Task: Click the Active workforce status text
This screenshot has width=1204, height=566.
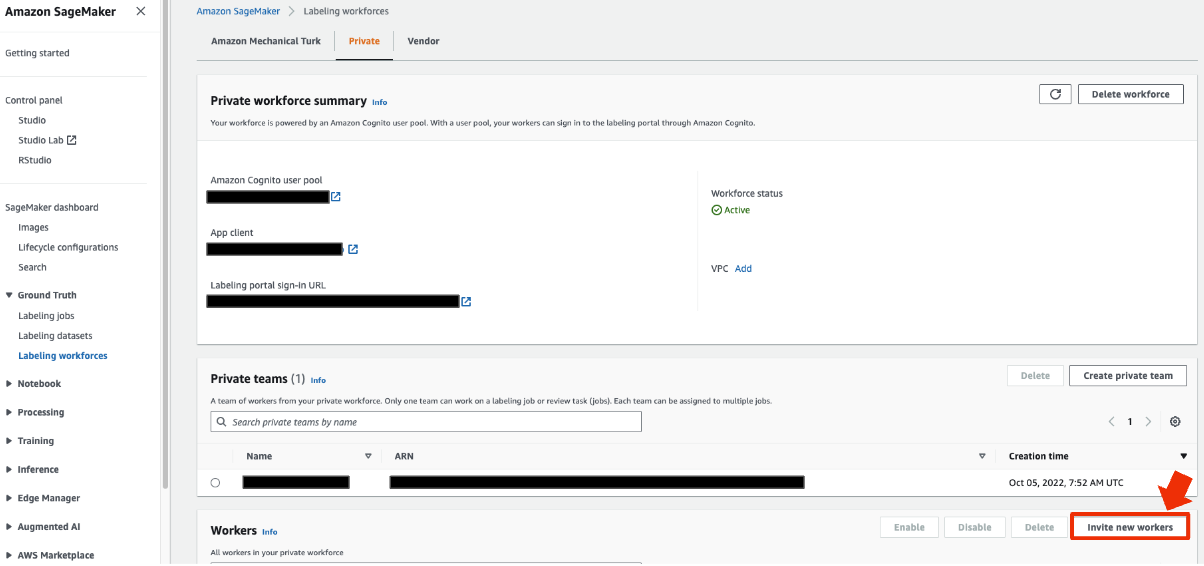Action: tap(737, 210)
